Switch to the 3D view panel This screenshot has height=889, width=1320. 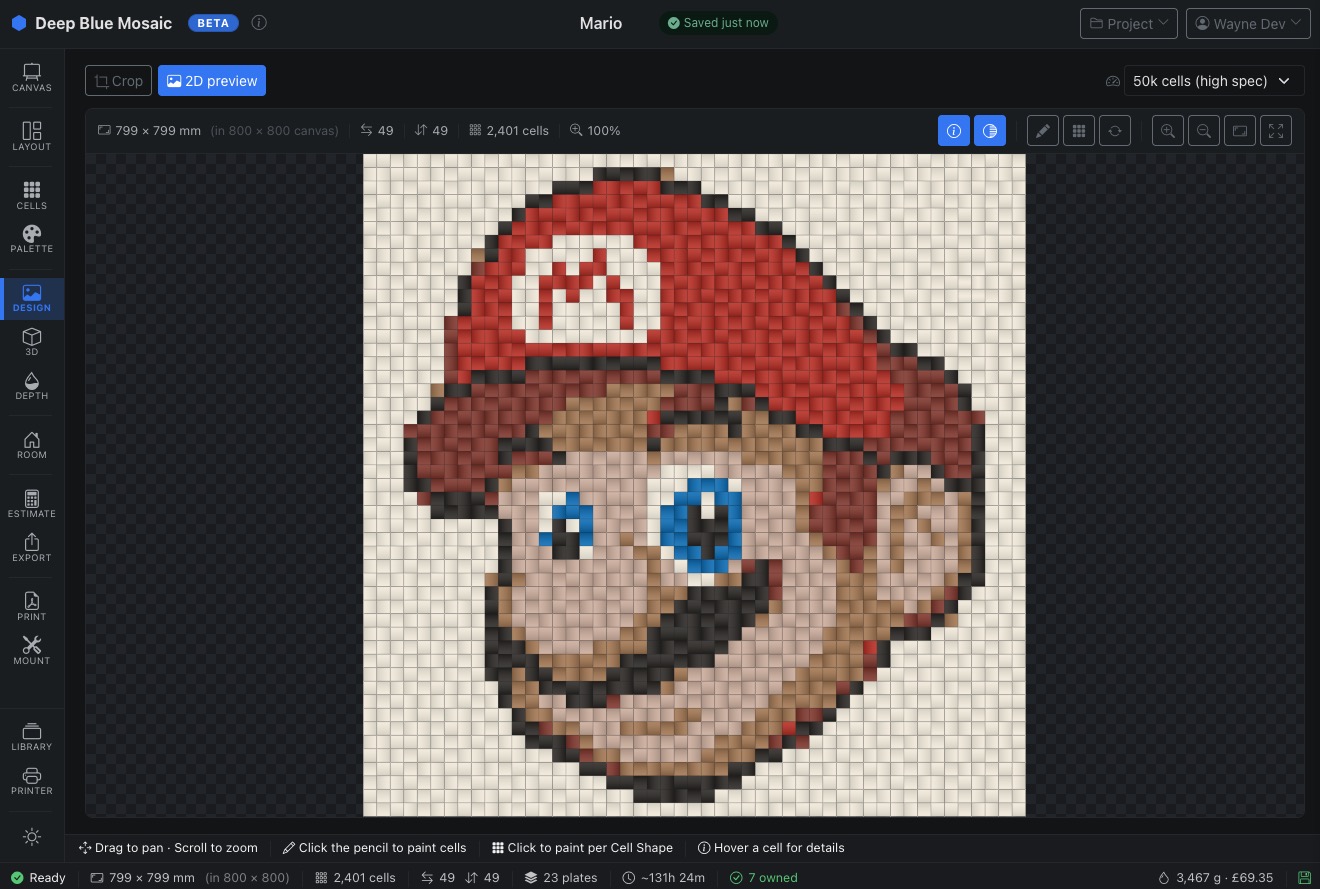pyautogui.click(x=32, y=342)
